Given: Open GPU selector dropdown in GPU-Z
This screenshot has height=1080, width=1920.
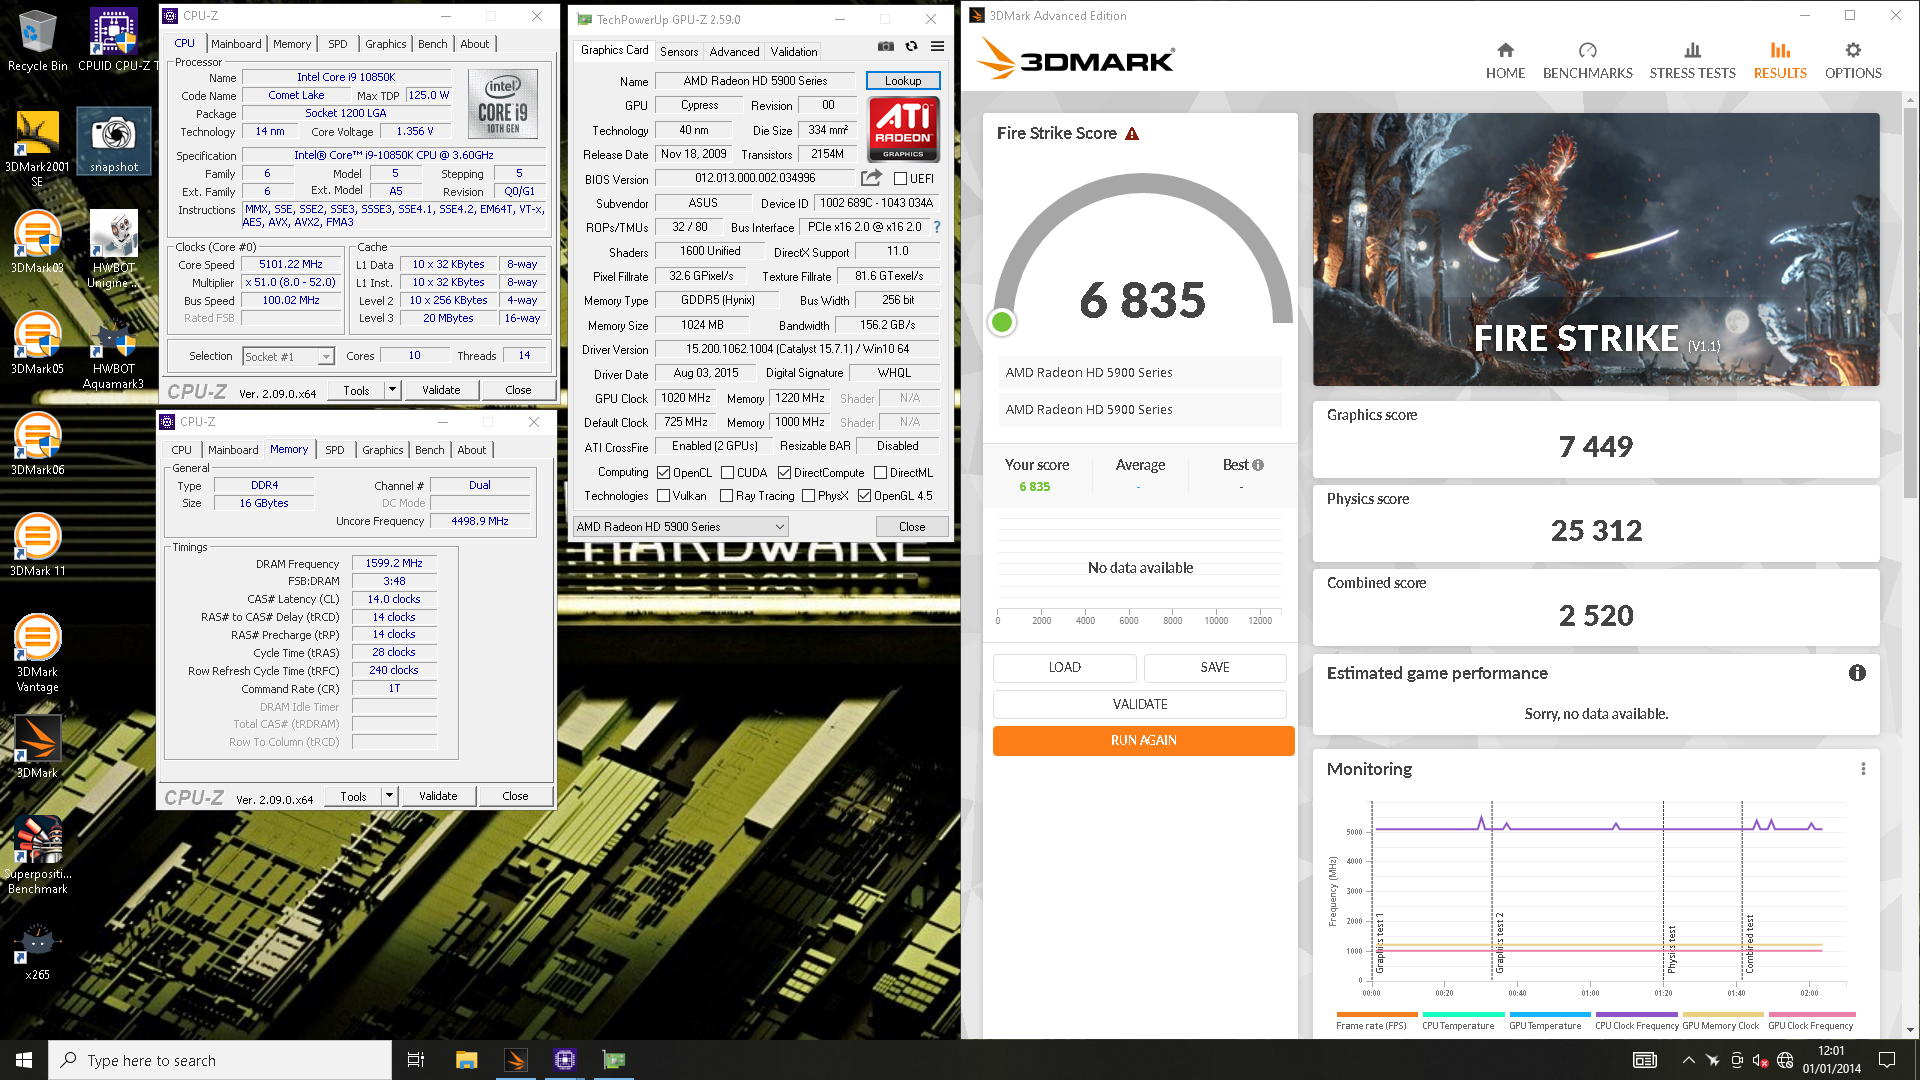Looking at the screenshot, I should click(680, 527).
